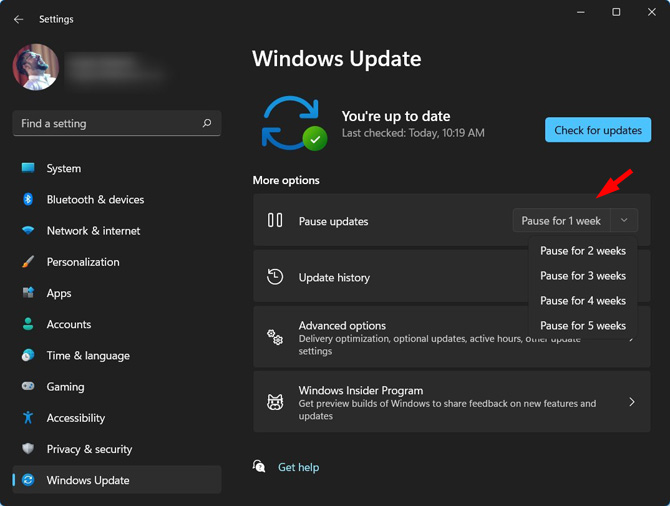Open Network & internet label
This screenshot has height=506, width=670.
click(x=94, y=231)
